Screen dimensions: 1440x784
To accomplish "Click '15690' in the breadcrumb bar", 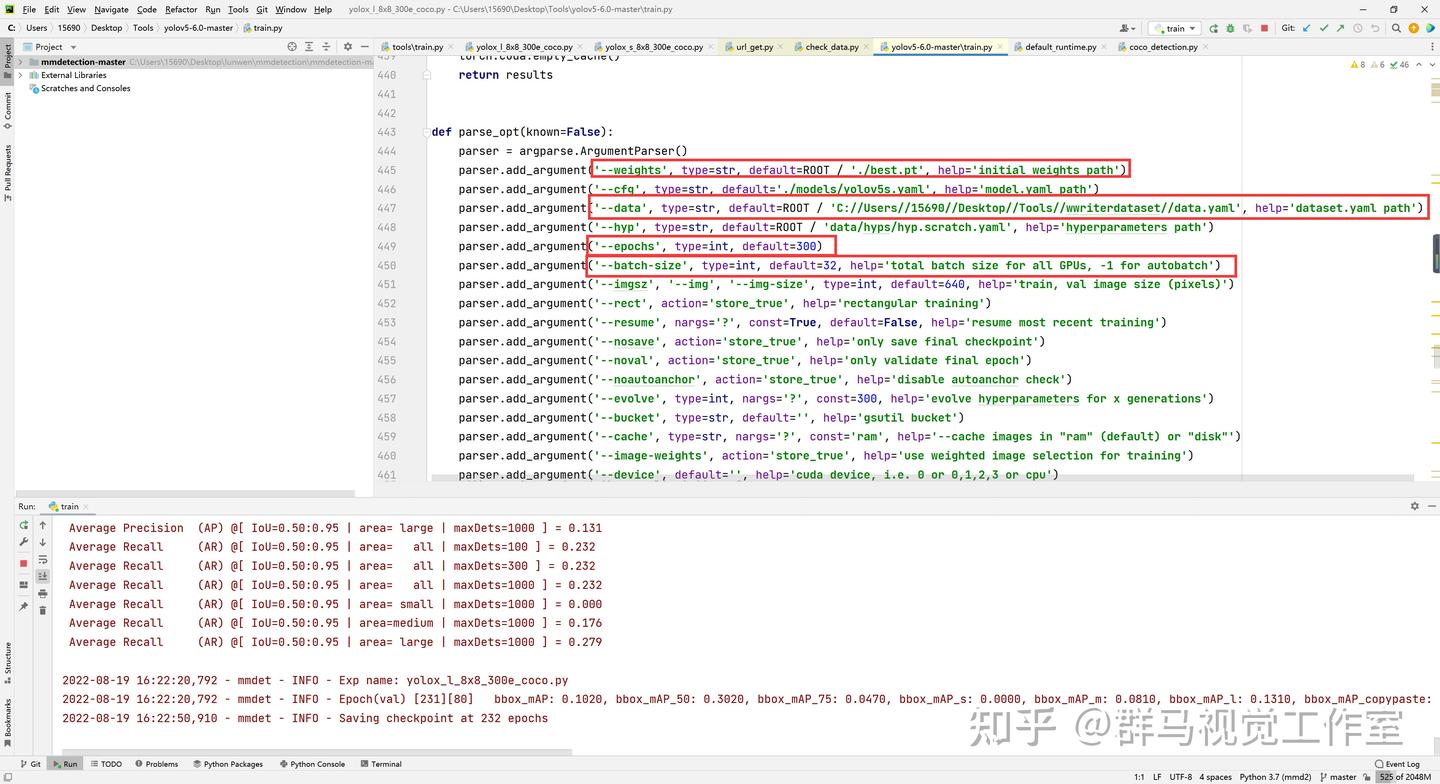I will 67,28.
